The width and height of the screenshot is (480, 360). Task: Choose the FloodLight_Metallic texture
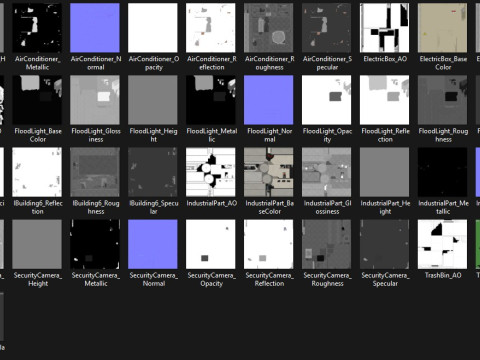[x=211, y=100]
